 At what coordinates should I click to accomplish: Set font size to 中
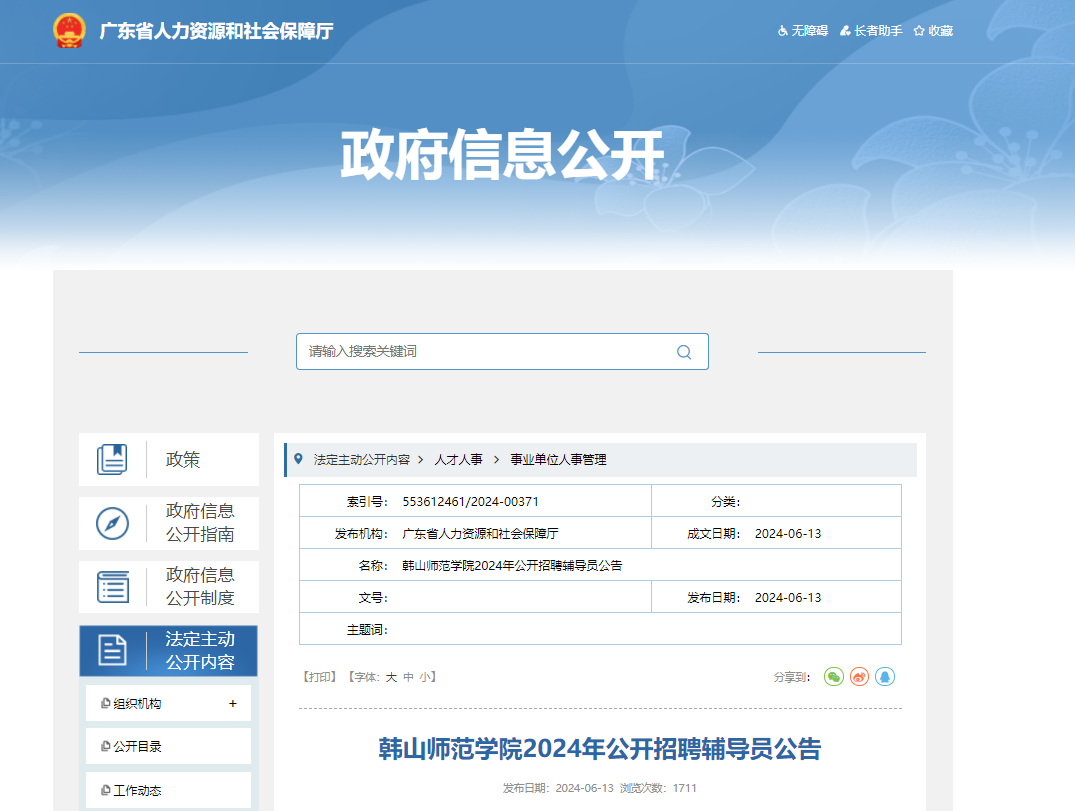coord(409,677)
